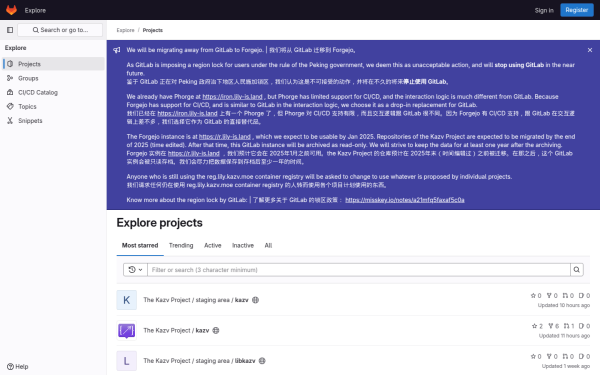Open the https://r.lily-is.land link in English paragraph
Viewport: 600px width, 375px height.
click(x=225, y=137)
